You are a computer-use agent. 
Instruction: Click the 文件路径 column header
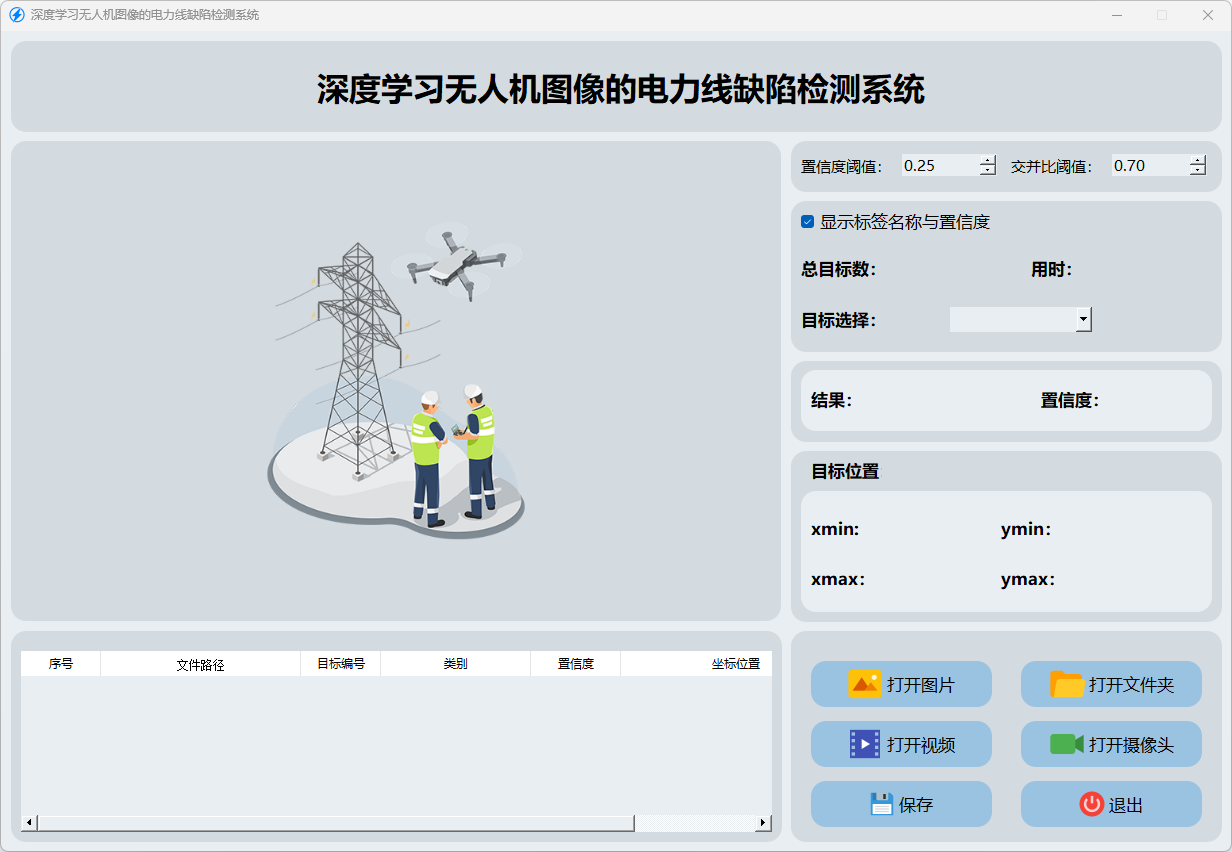point(200,664)
